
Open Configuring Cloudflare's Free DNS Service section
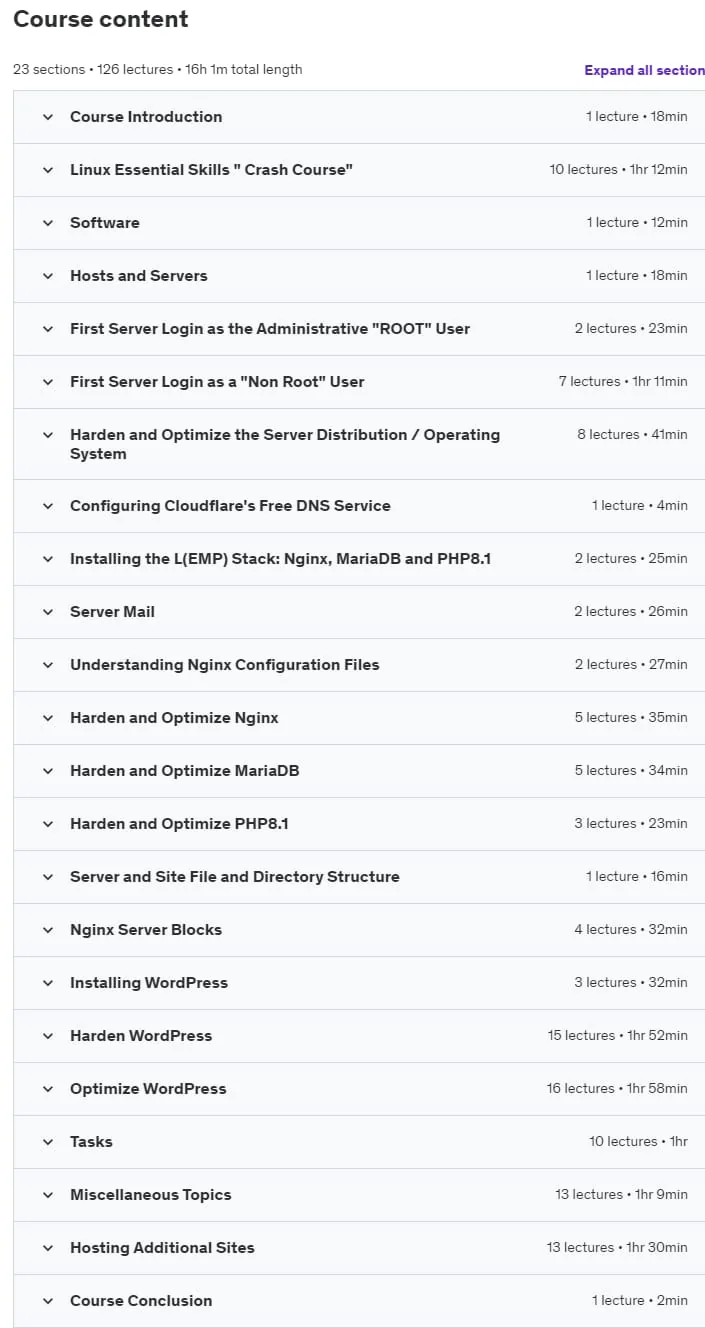[359, 506]
